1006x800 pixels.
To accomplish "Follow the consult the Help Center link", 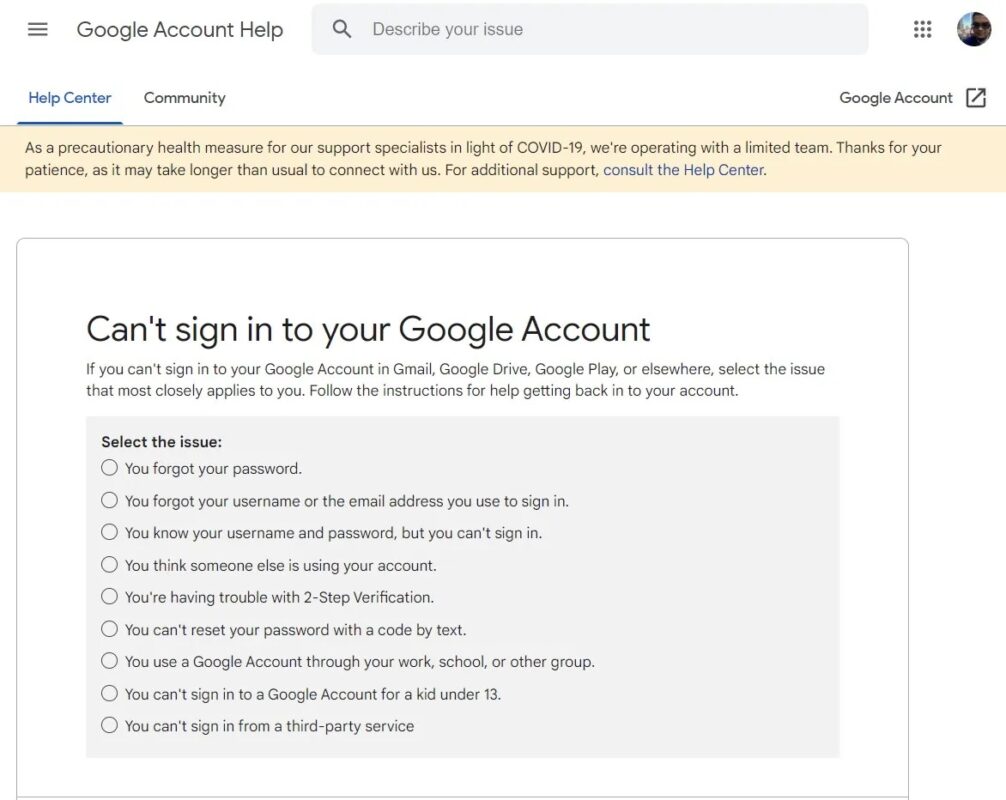I will pos(683,170).
